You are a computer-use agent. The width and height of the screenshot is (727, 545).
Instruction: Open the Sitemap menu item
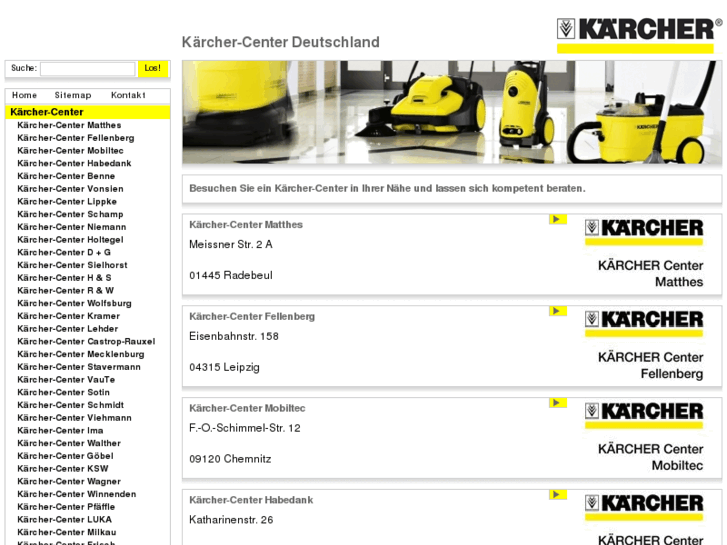pyautogui.click(x=73, y=95)
